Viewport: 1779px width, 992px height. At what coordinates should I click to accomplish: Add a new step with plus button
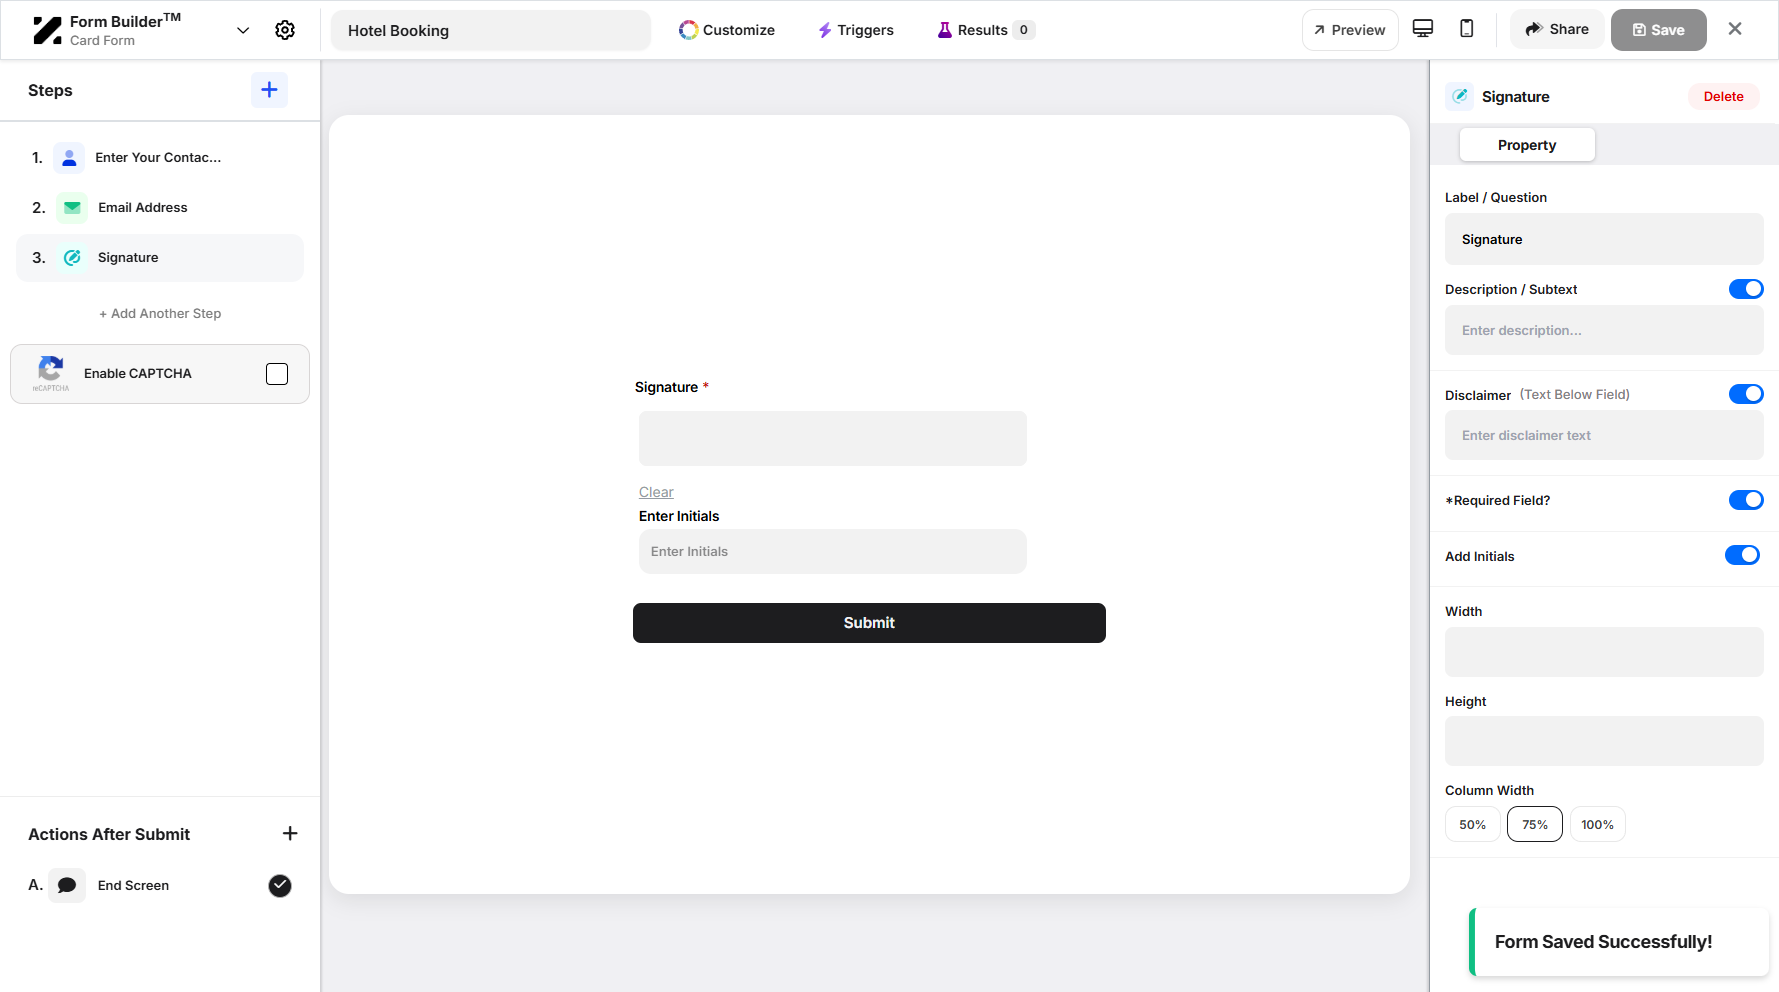coord(269,90)
